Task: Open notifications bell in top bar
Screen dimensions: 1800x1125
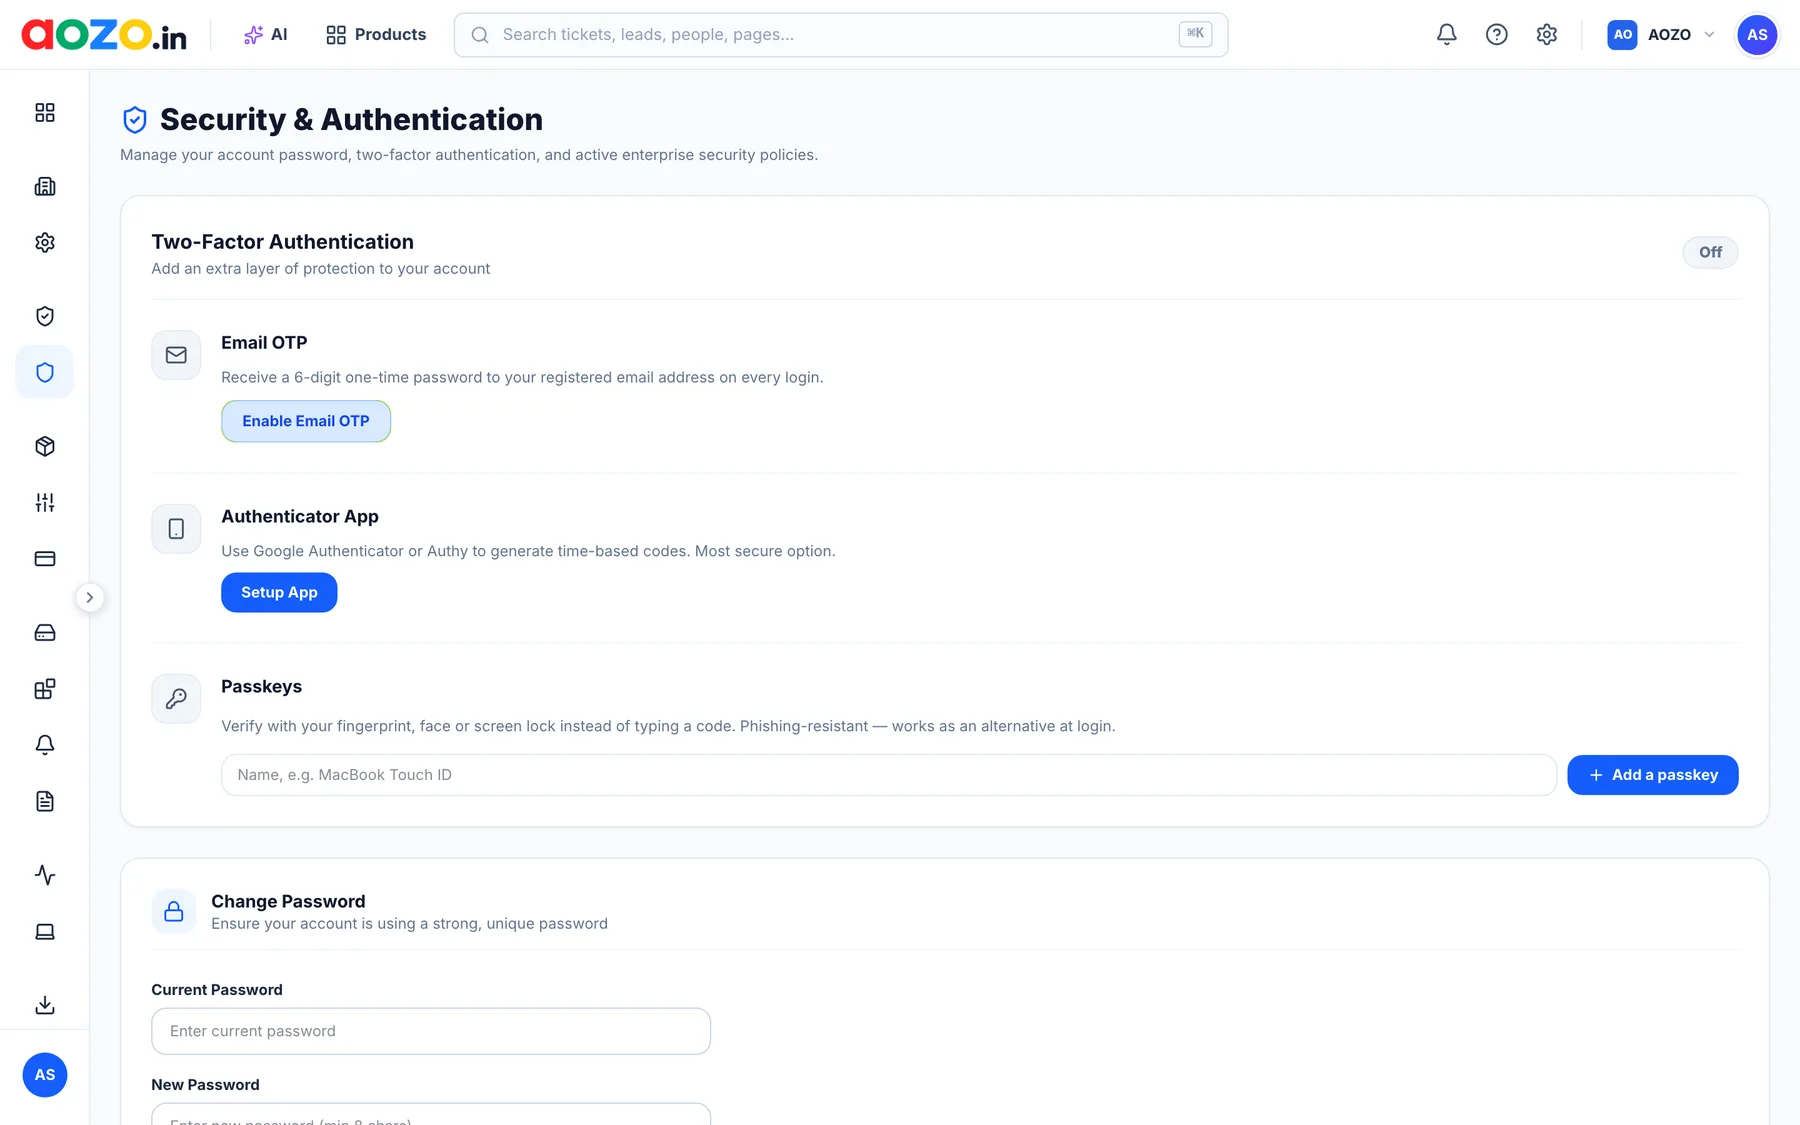Action: 1447,34
